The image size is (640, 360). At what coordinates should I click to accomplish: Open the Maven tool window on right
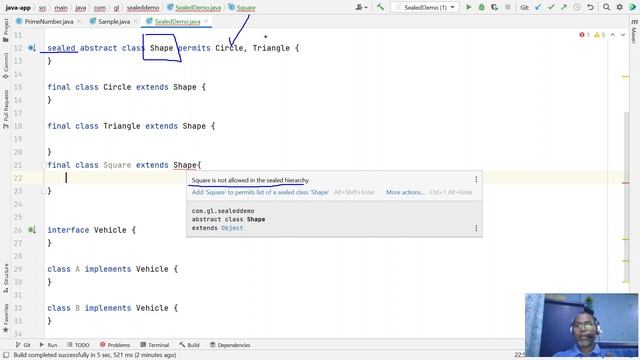(634, 32)
